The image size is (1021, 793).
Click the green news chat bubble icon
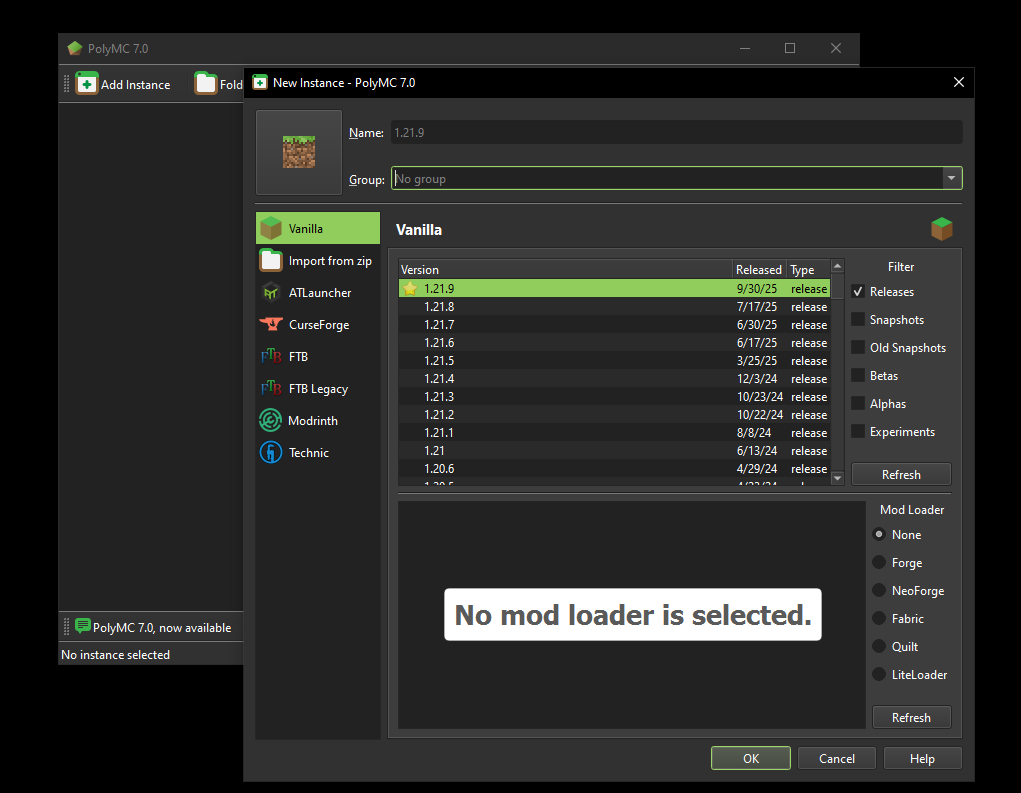point(83,626)
